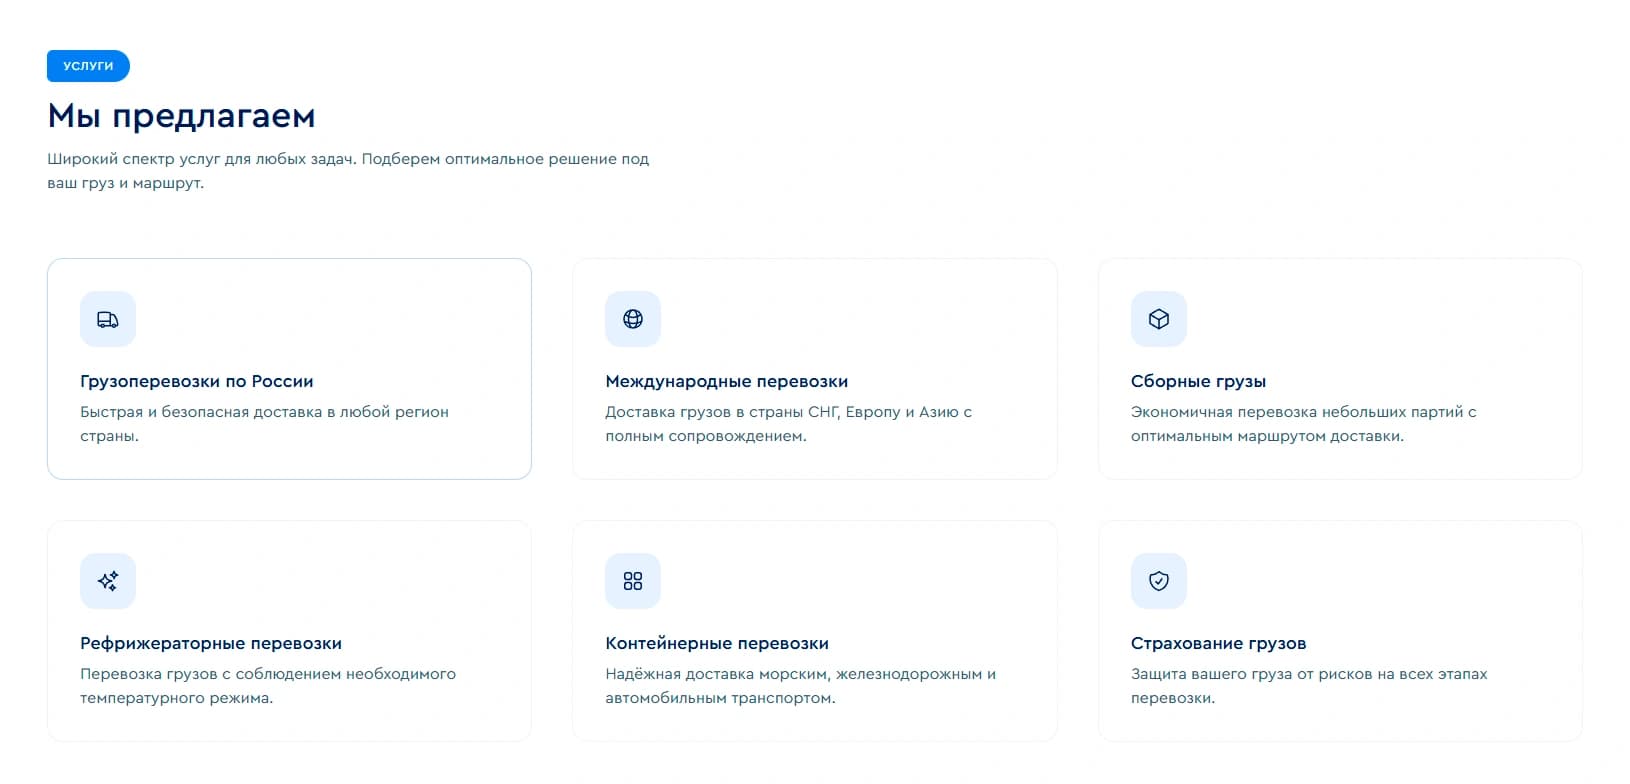The height and width of the screenshot is (784, 1630).
Task: Open the Рефрижераторные перевозки heading
Action: (x=211, y=643)
